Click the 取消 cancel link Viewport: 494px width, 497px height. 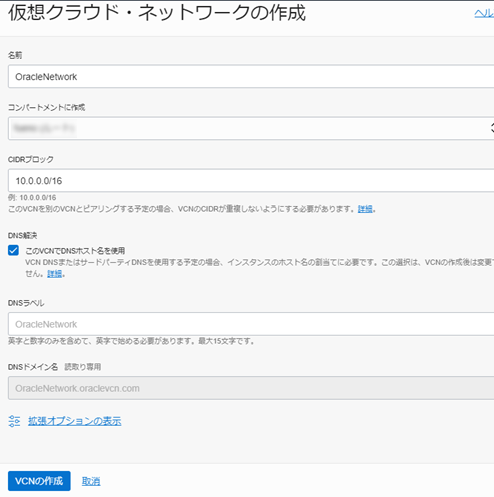(x=91, y=481)
